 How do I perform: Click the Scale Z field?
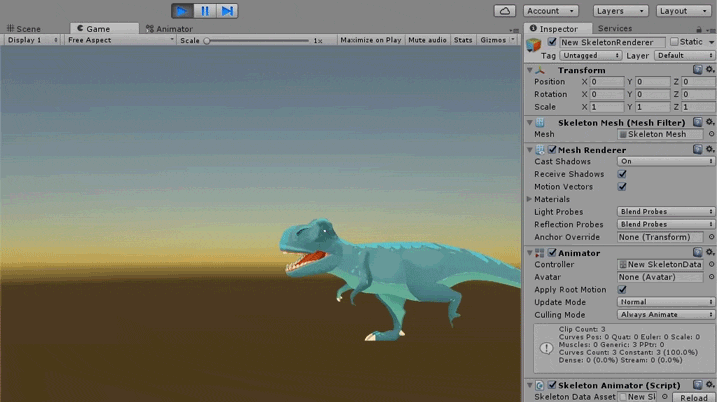pos(698,107)
